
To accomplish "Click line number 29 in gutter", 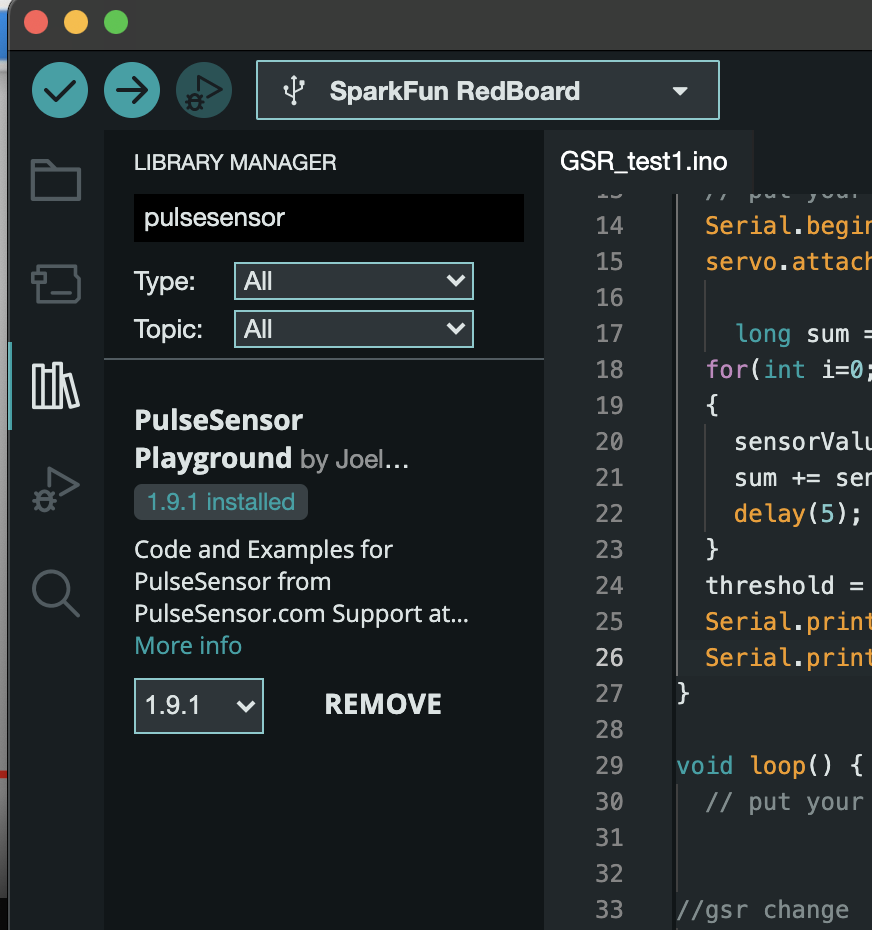I will (609, 766).
